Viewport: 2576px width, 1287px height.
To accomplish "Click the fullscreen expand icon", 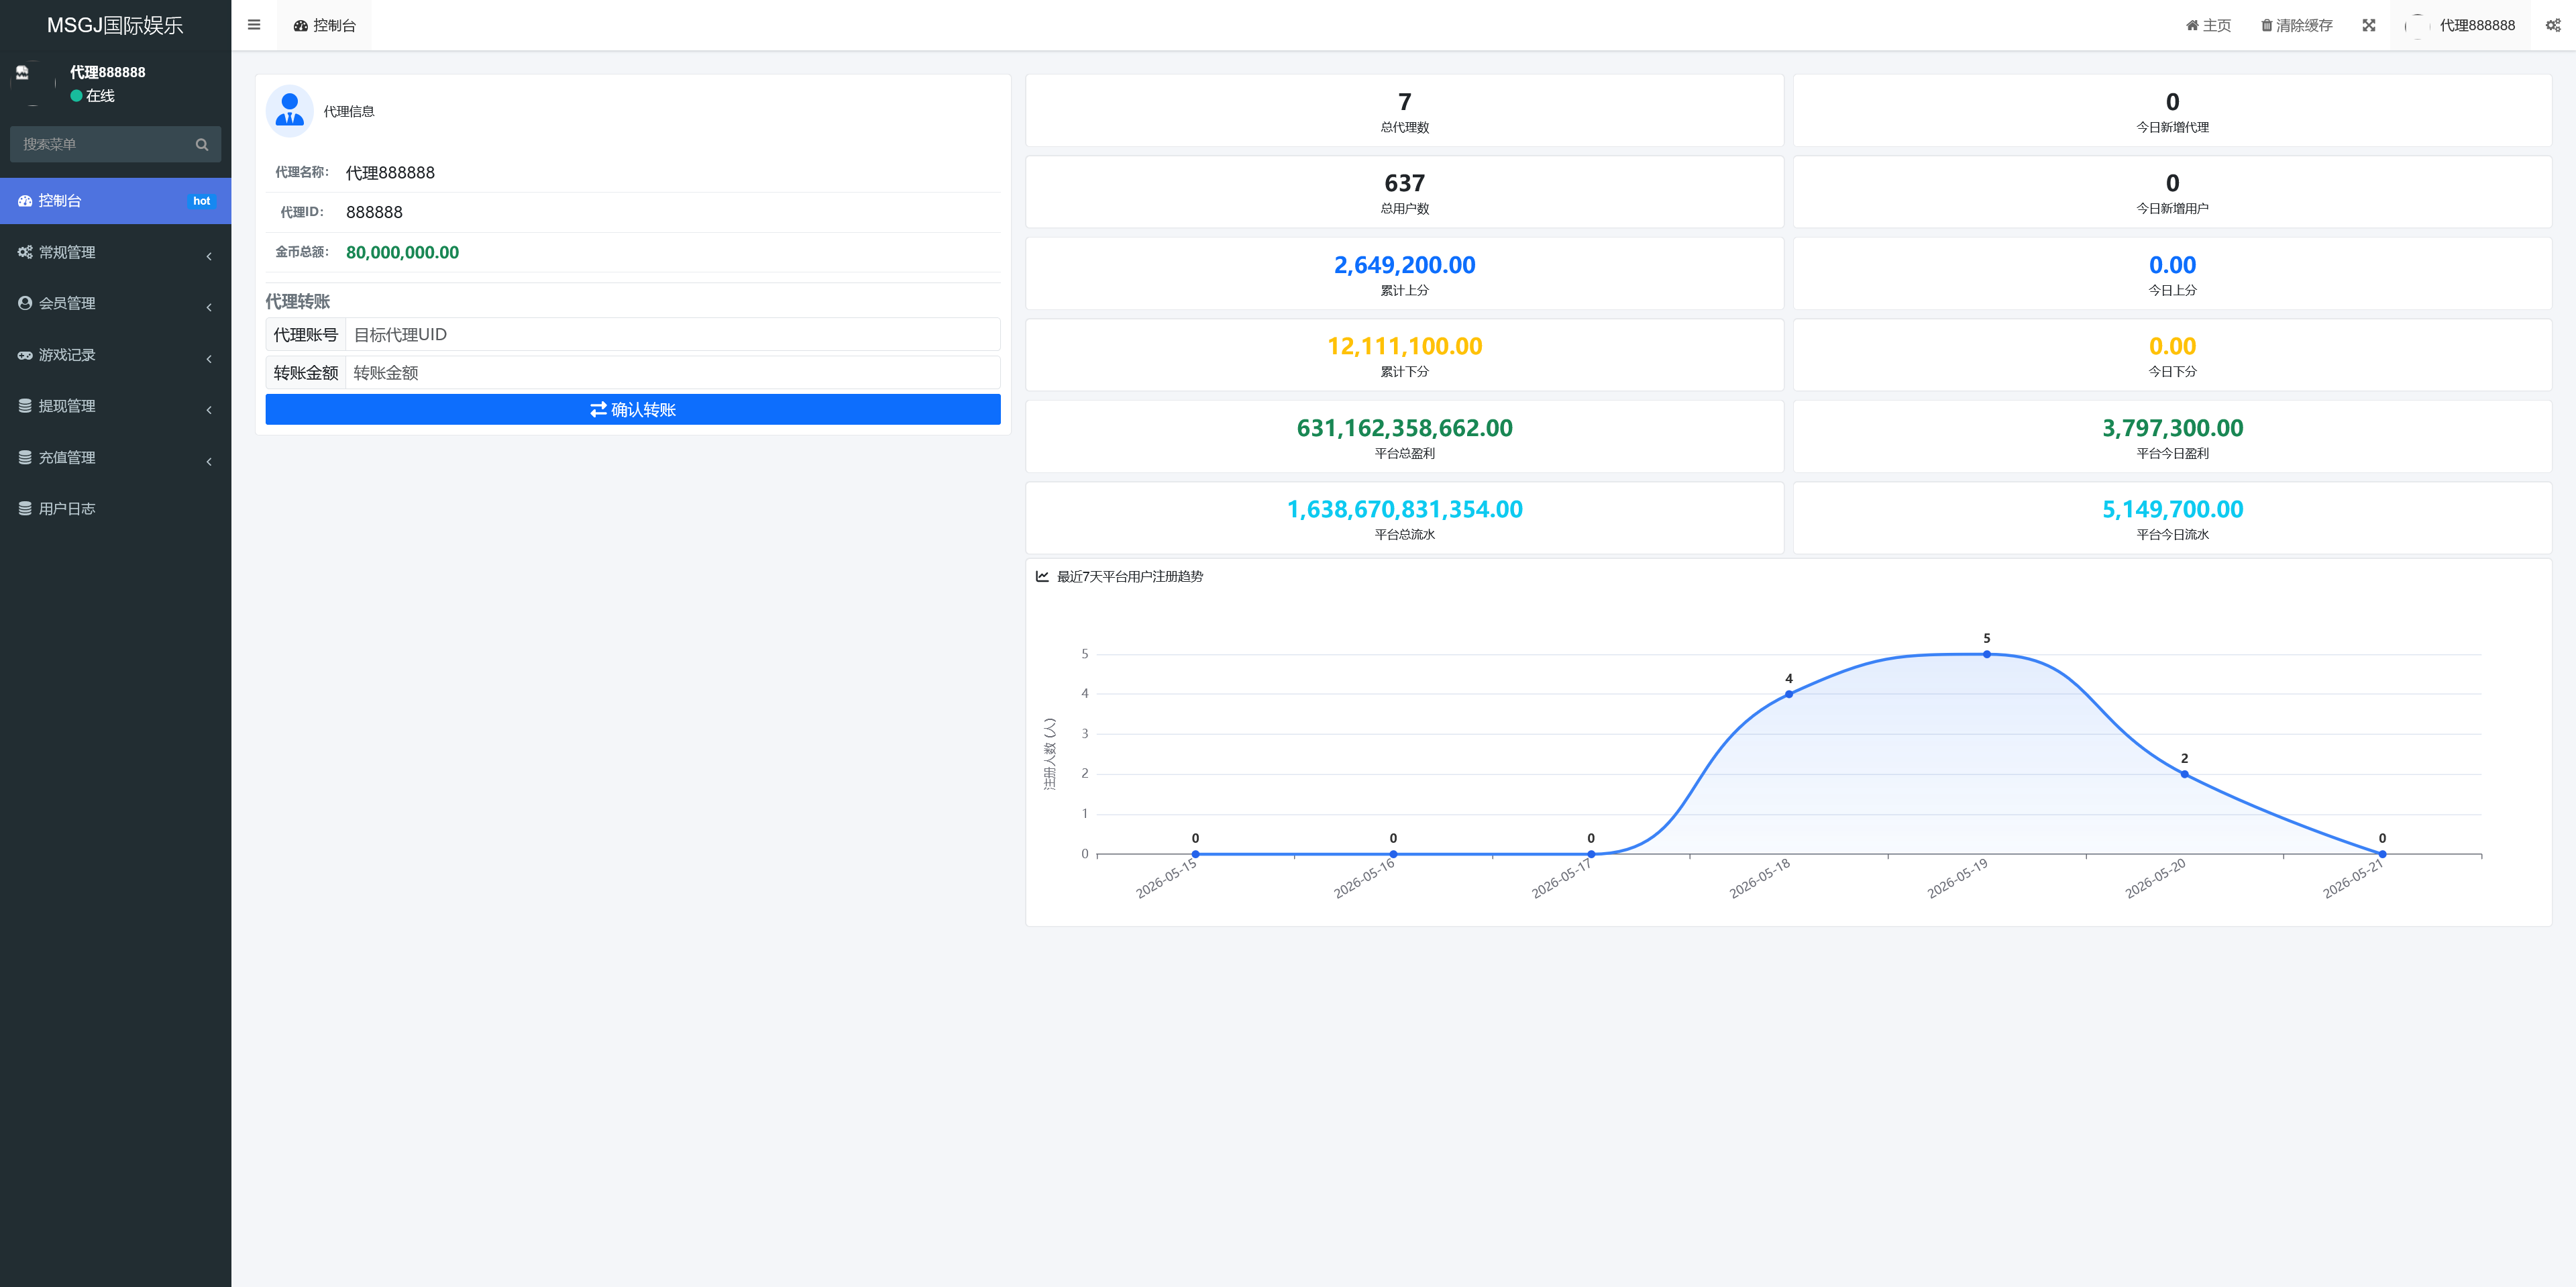I will click(2369, 25).
